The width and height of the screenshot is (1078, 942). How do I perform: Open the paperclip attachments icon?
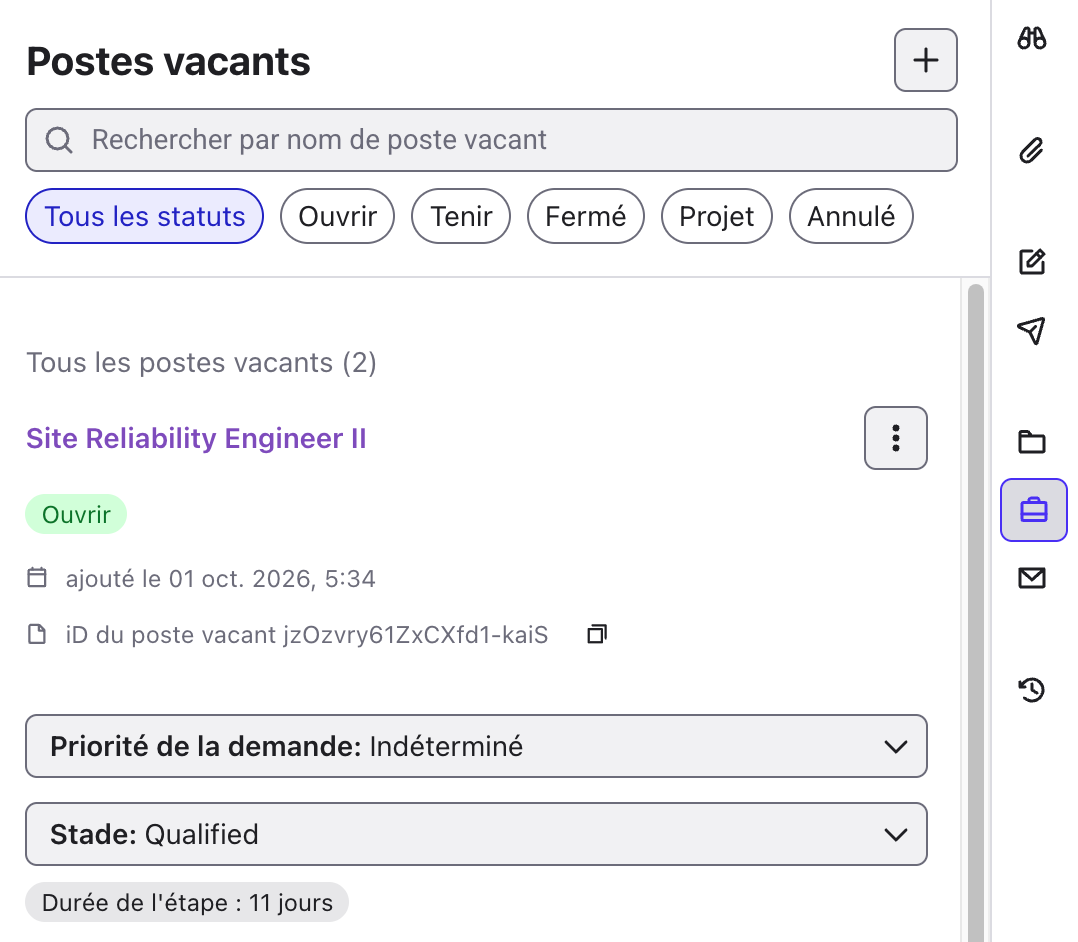point(1031,150)
